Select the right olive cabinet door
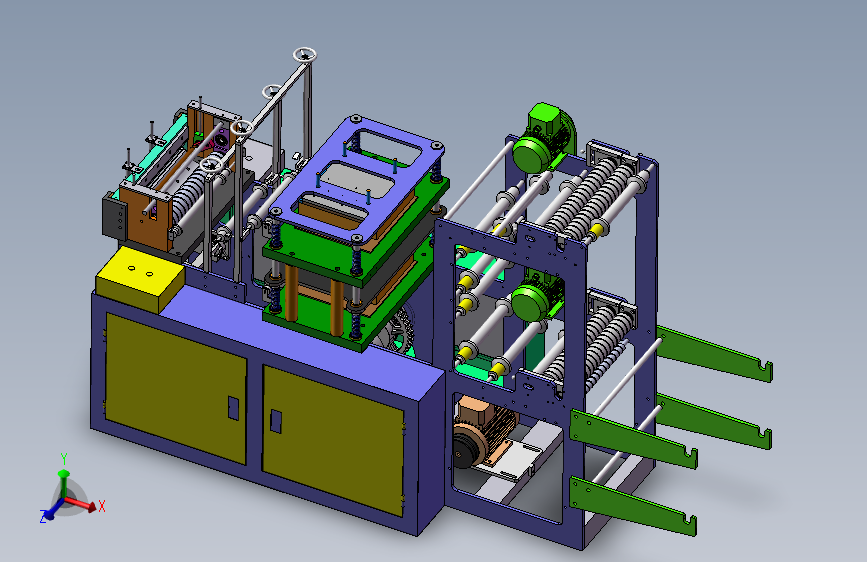The width and height of the screenshot is (867, 562). pos(332,440)
